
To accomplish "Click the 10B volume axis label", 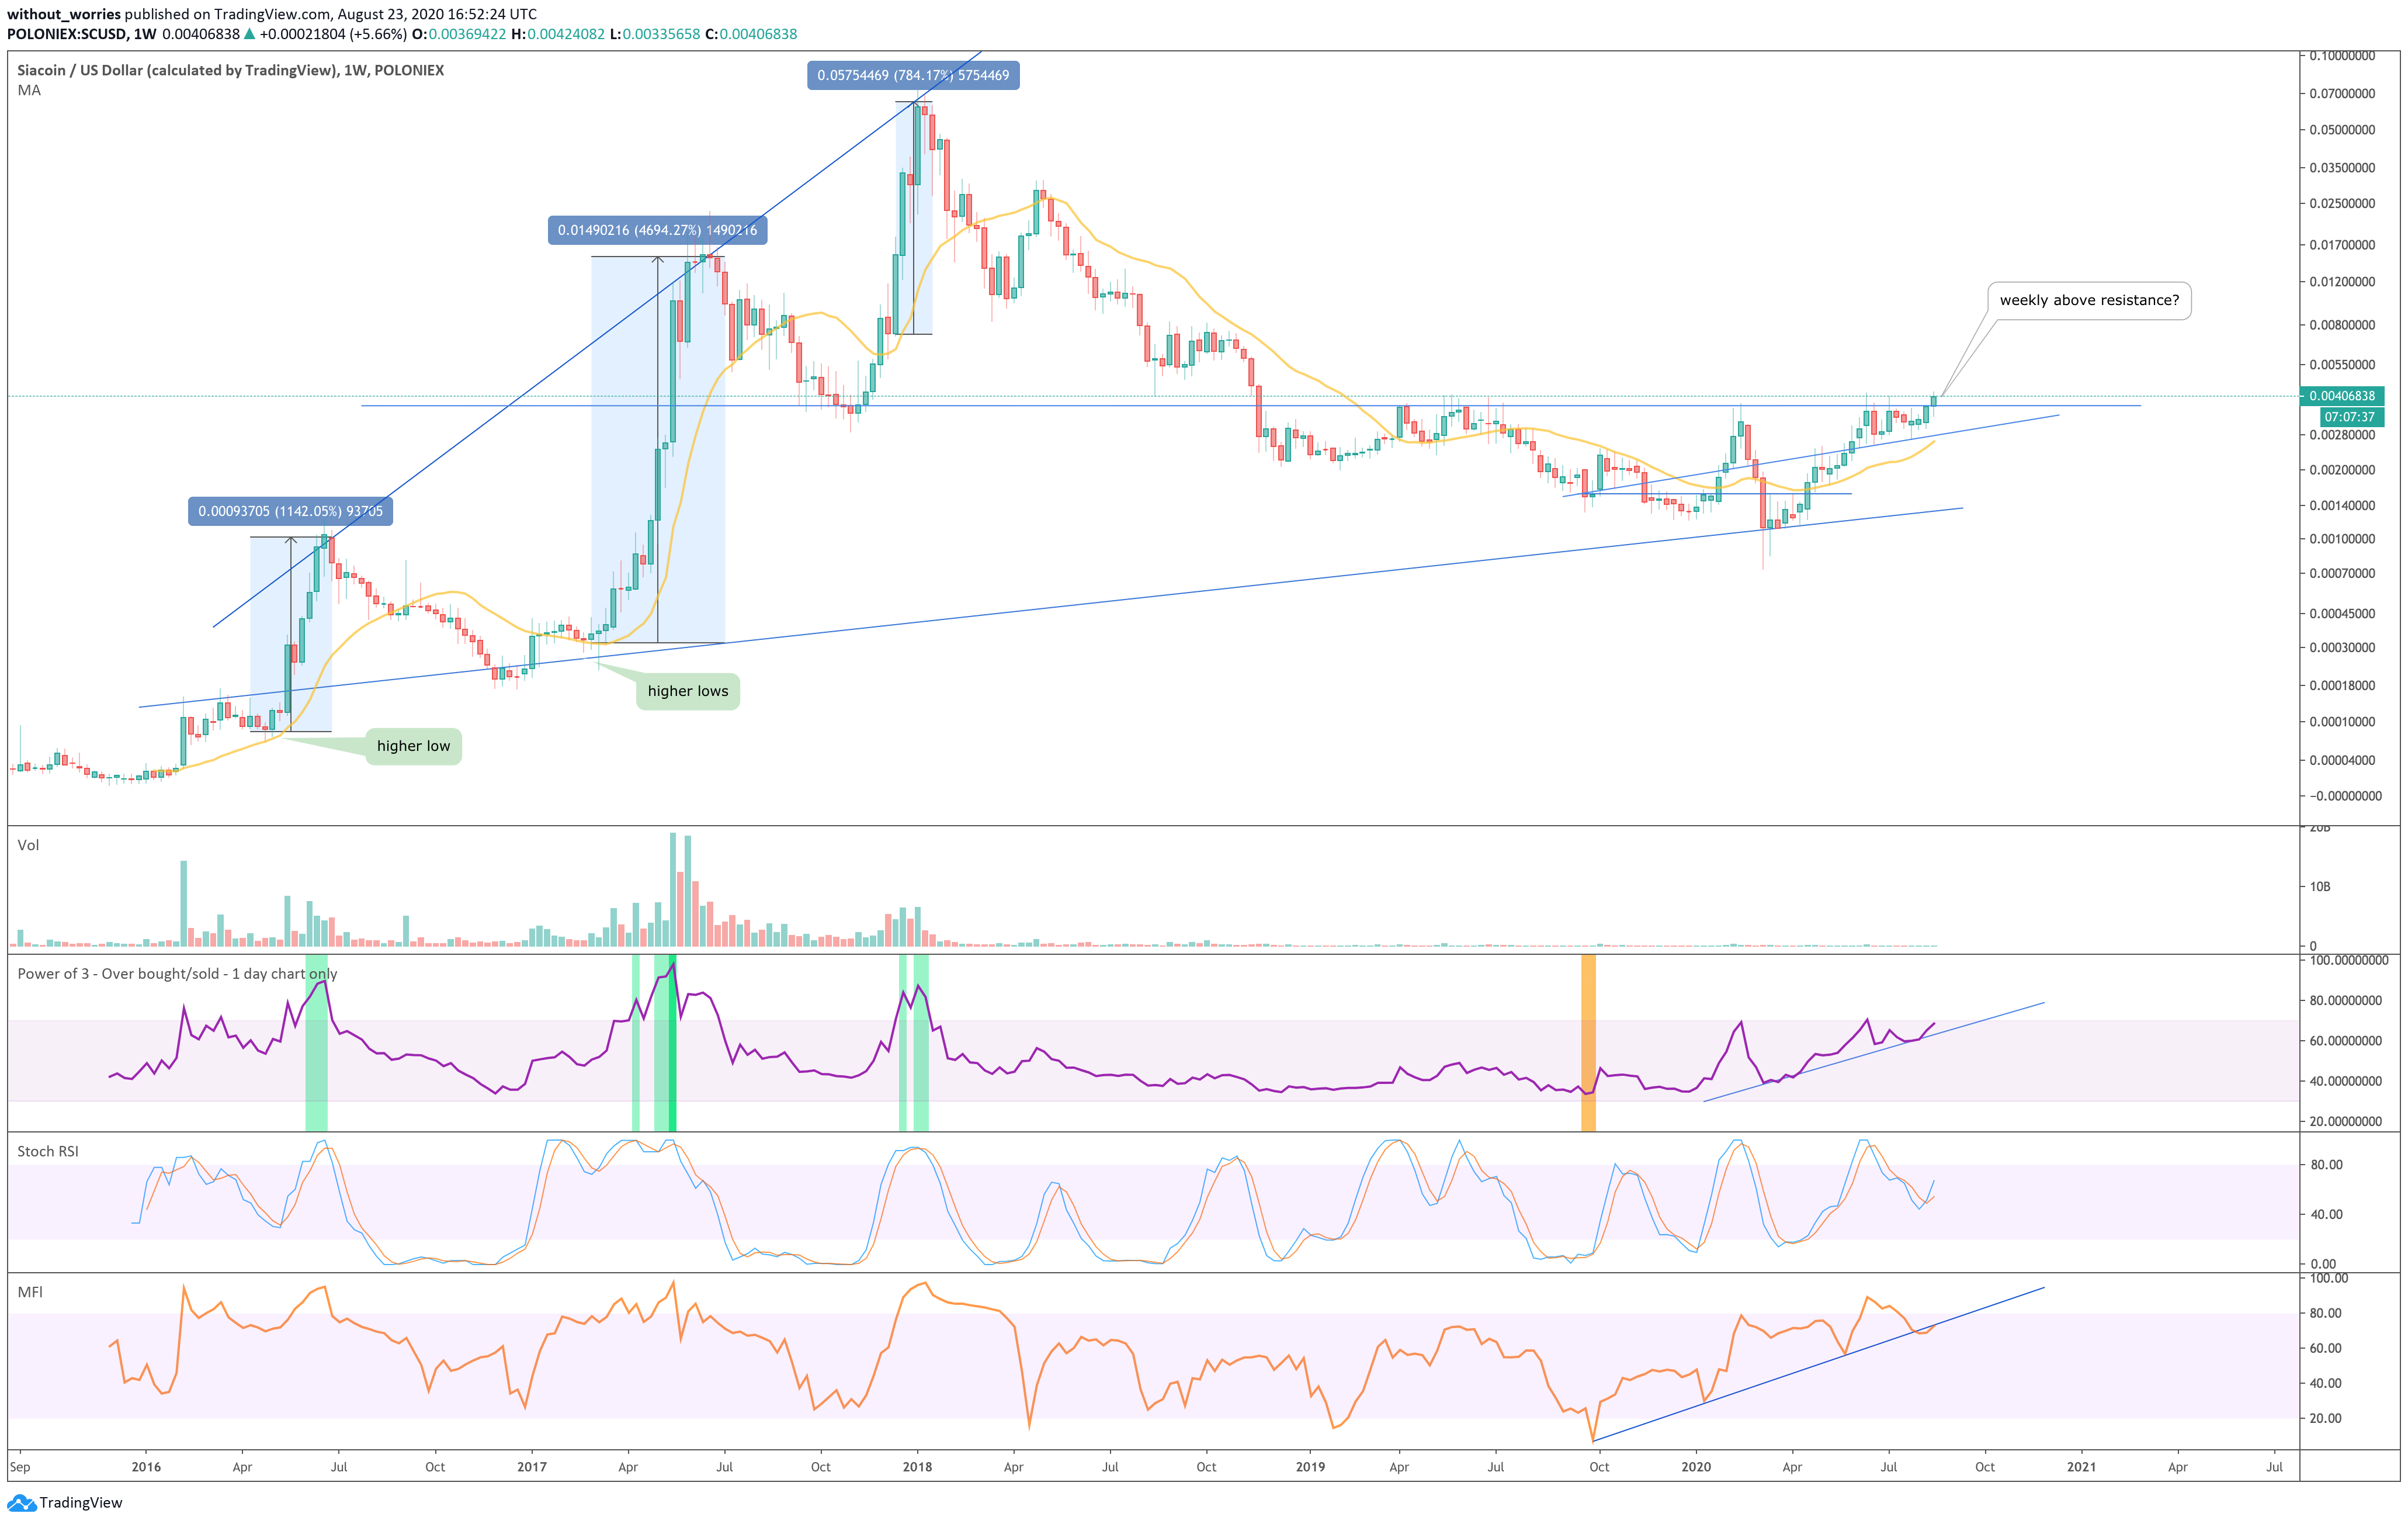I will pos(2320,886).
